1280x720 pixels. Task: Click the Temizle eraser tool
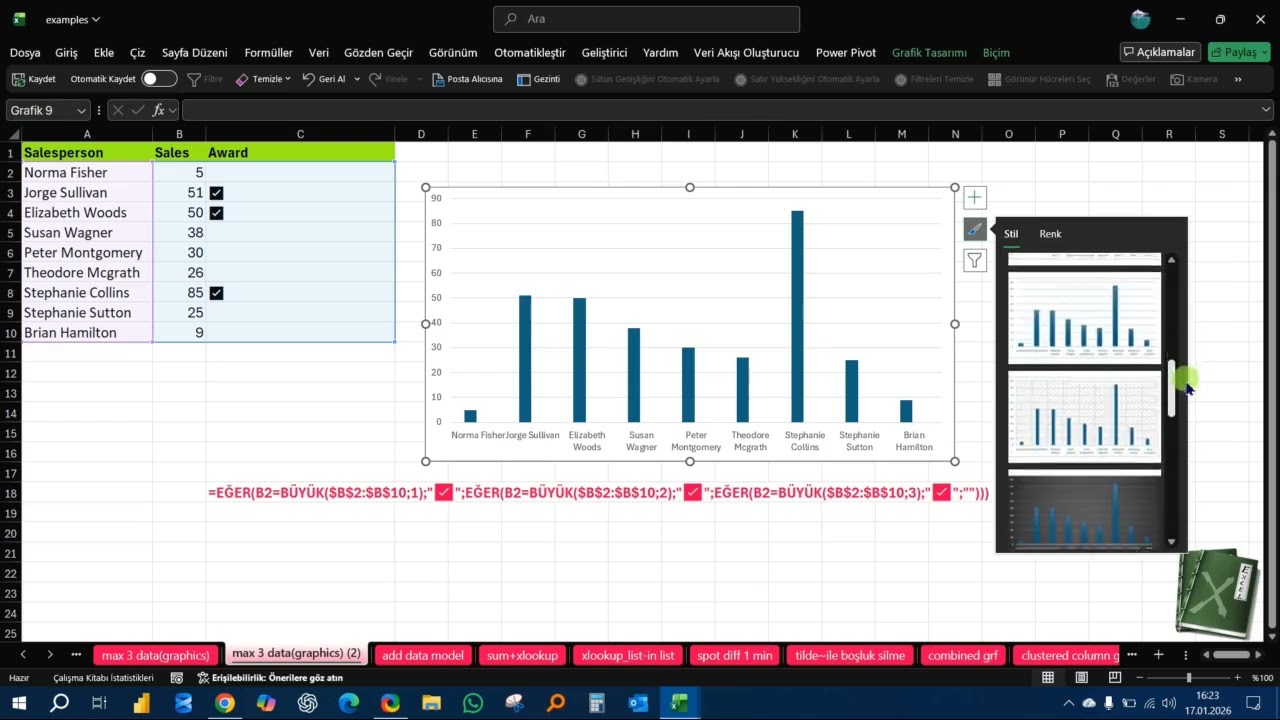[x=242, y=79]
